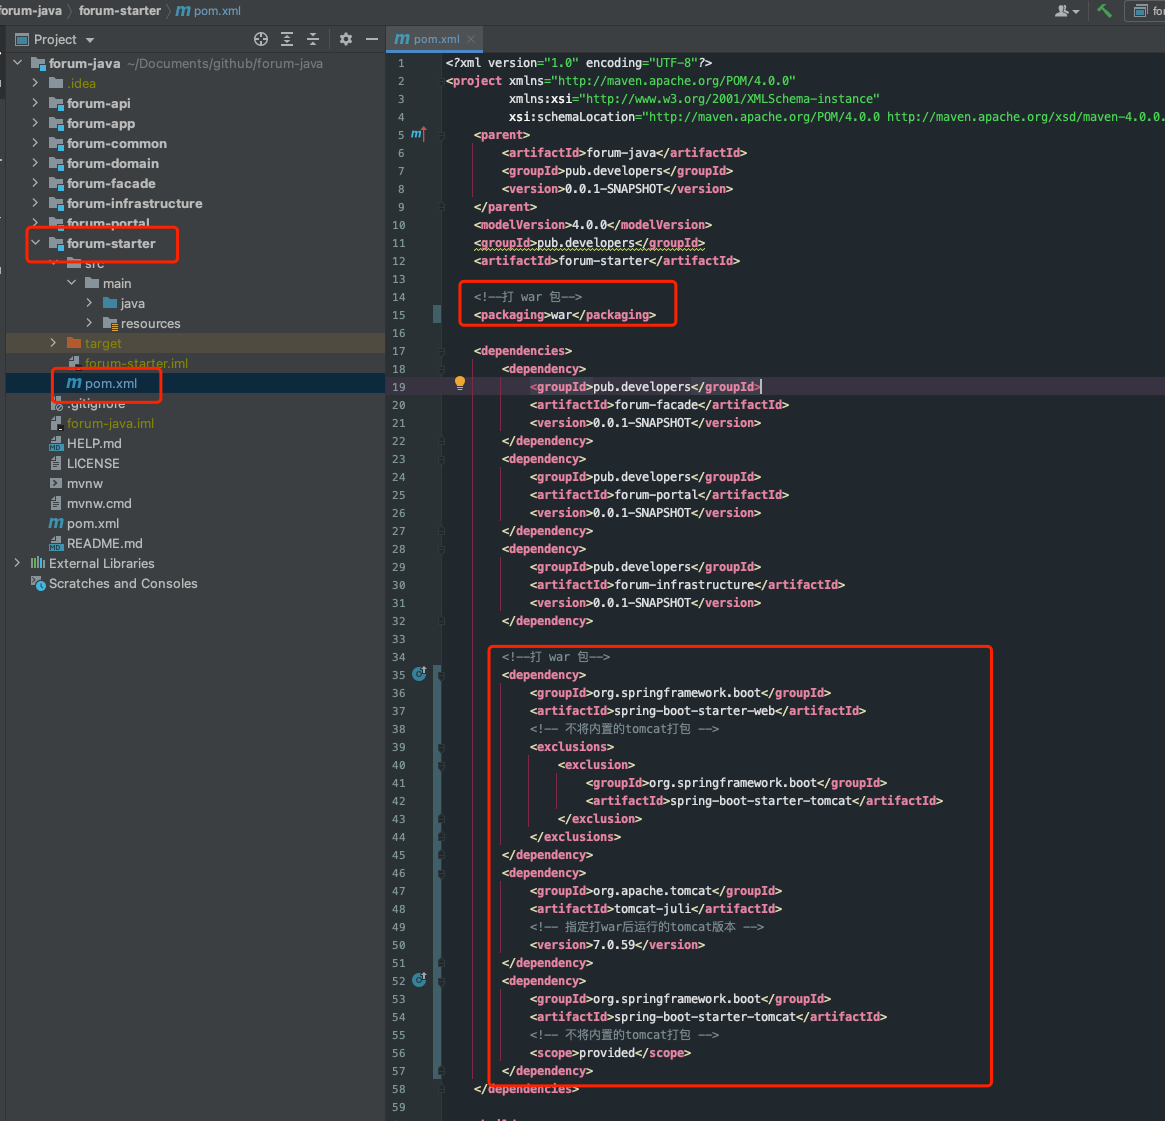Click the packaging war line in editor
The width and height of the screenshot is (1165, 1121).
coord(565,315)
